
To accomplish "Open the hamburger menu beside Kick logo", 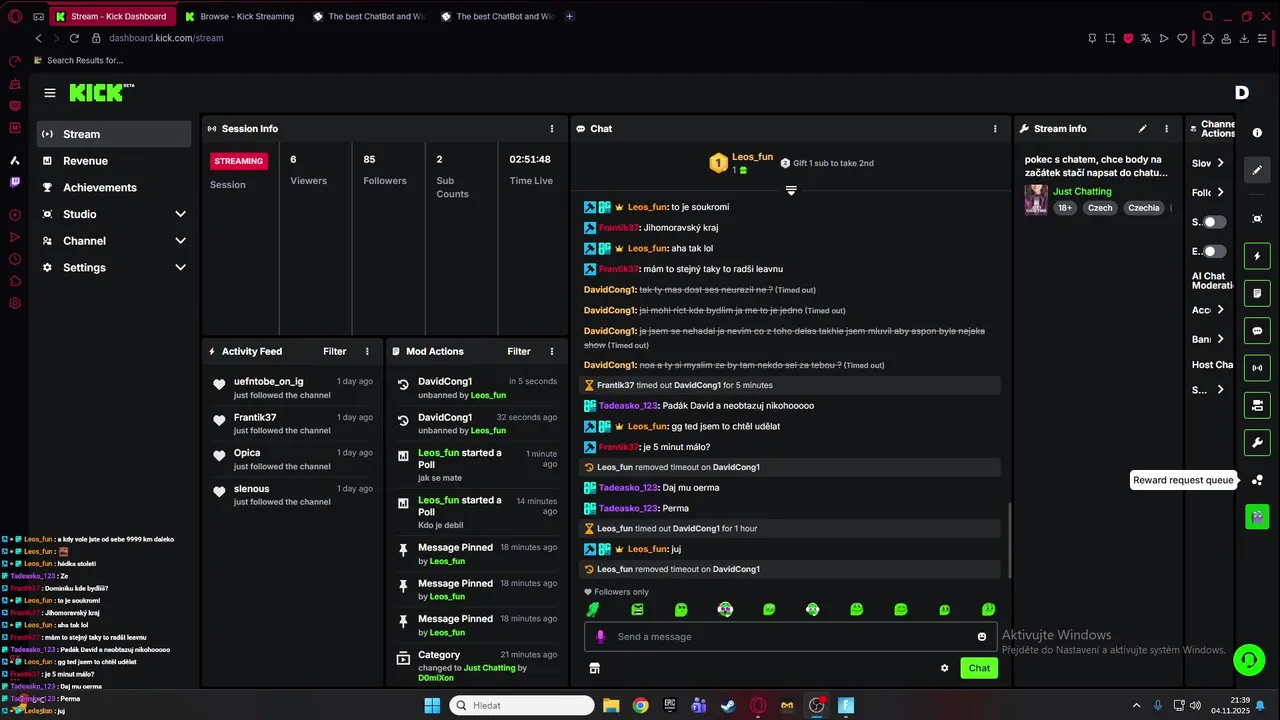I will coord(50,93).
